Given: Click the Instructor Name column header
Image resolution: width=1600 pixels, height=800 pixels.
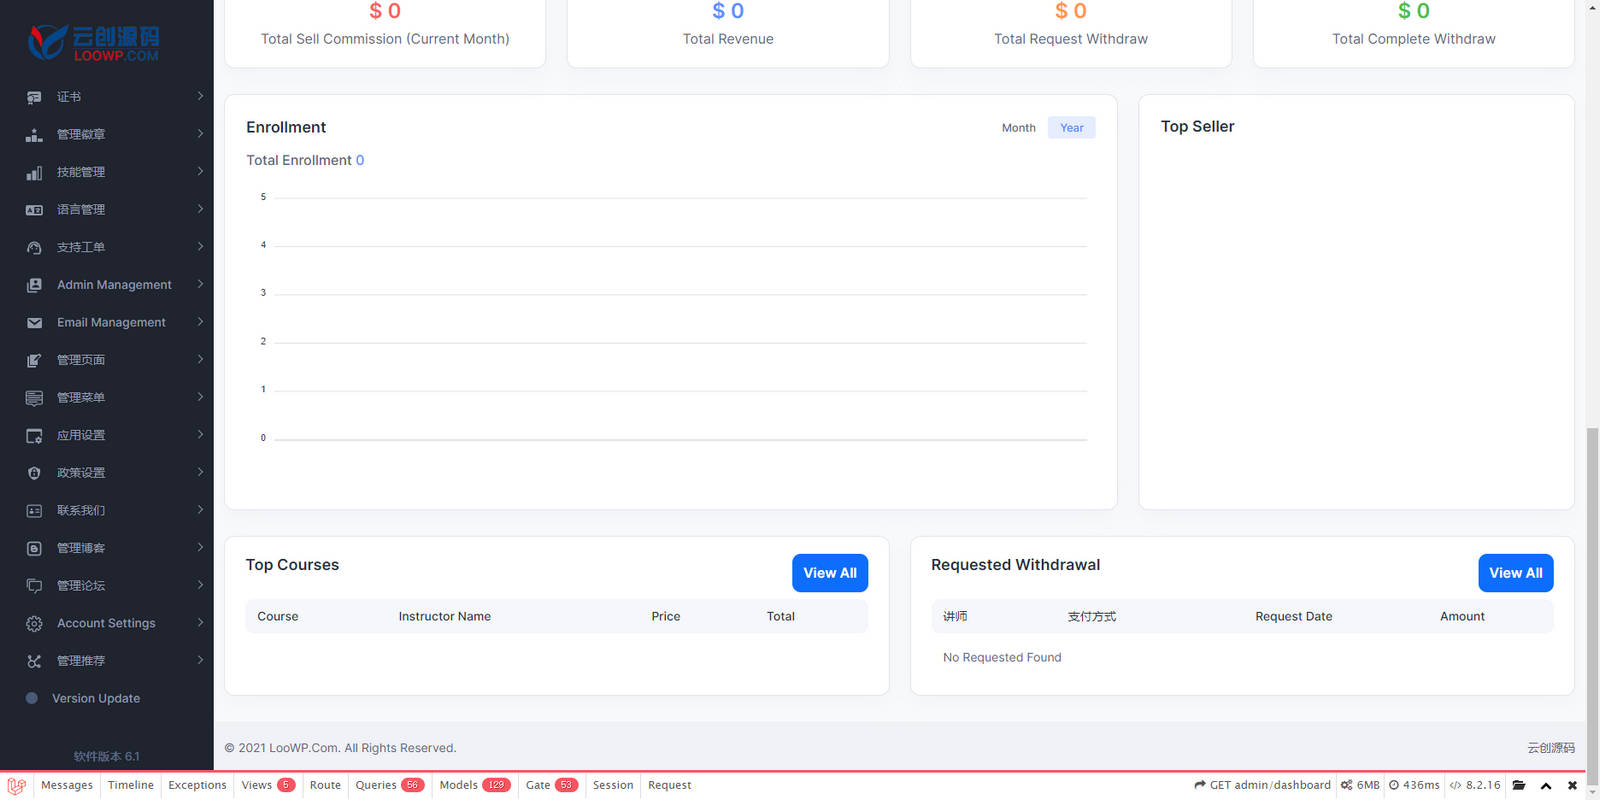Looking at the screenshot, I should click(445, 616).
